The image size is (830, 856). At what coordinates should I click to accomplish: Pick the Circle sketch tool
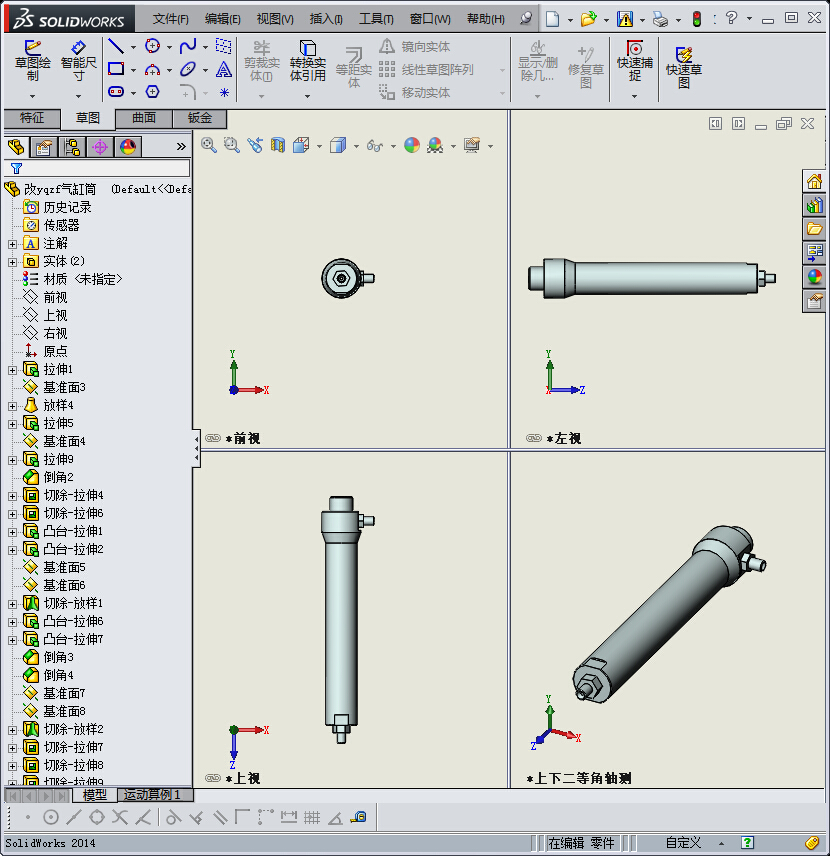coord(152,46)
